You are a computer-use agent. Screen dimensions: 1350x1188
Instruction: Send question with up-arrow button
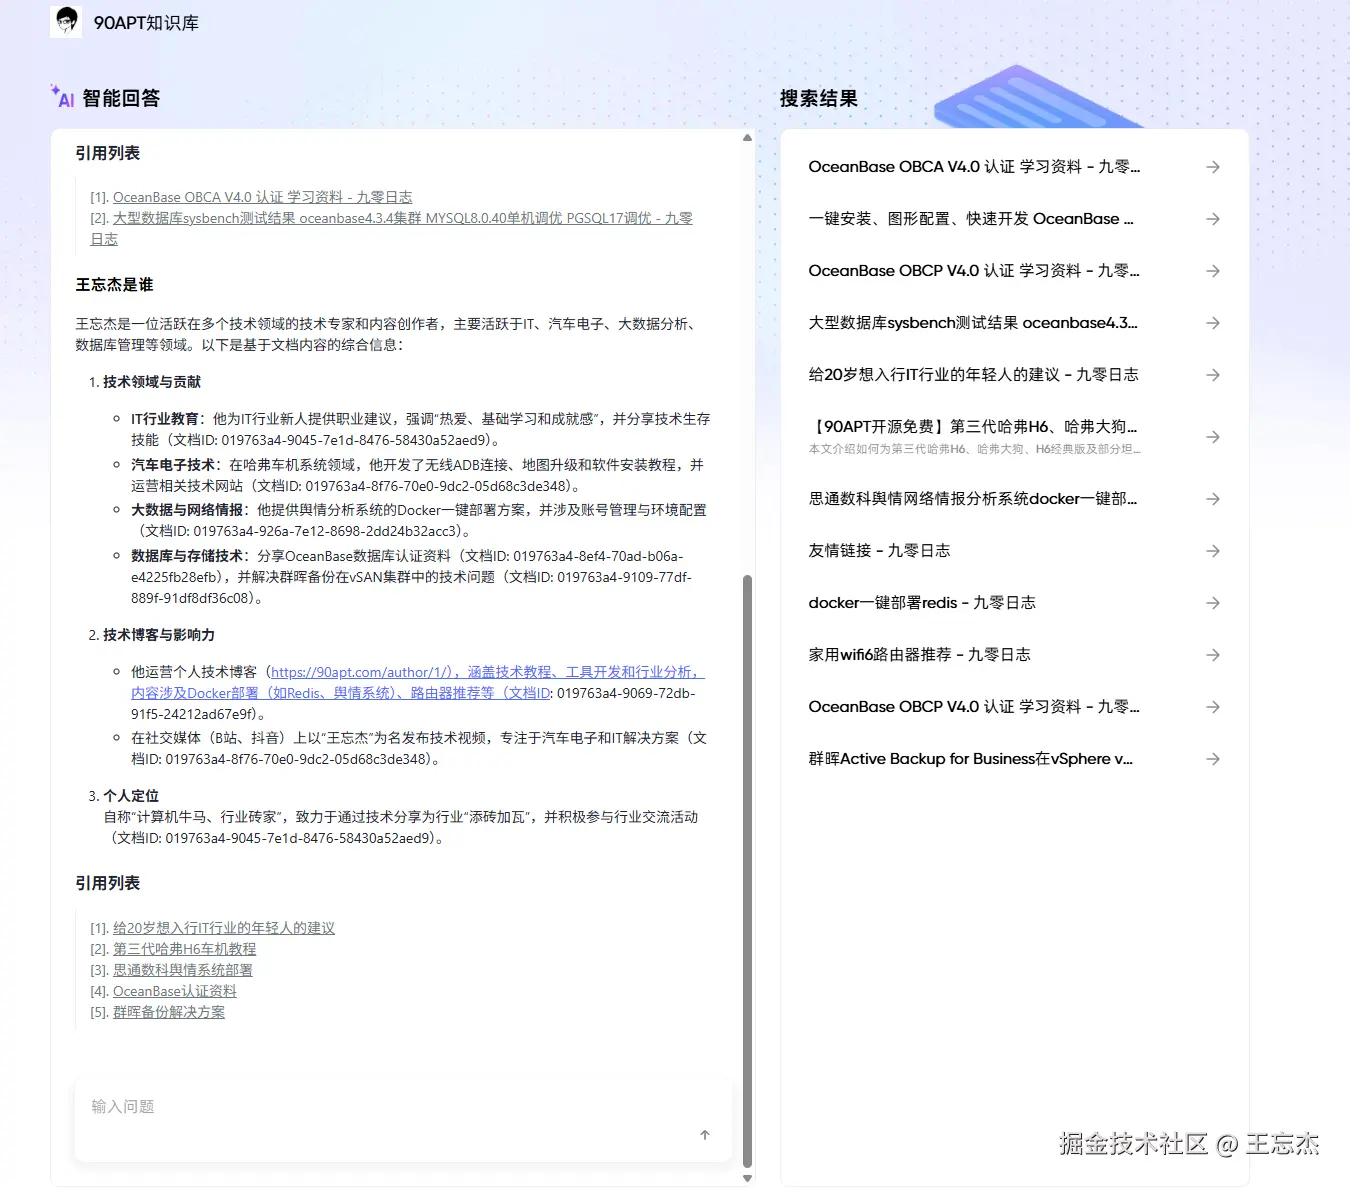(705, 1135)
